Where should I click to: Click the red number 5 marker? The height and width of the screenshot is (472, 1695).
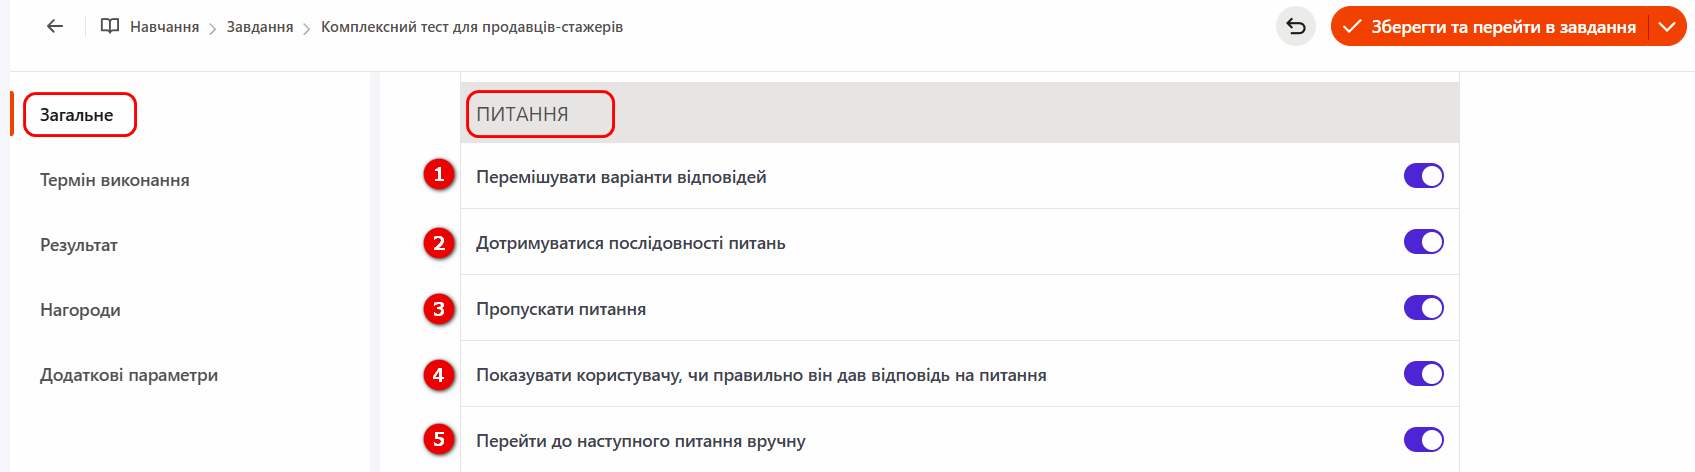point(439,440)
